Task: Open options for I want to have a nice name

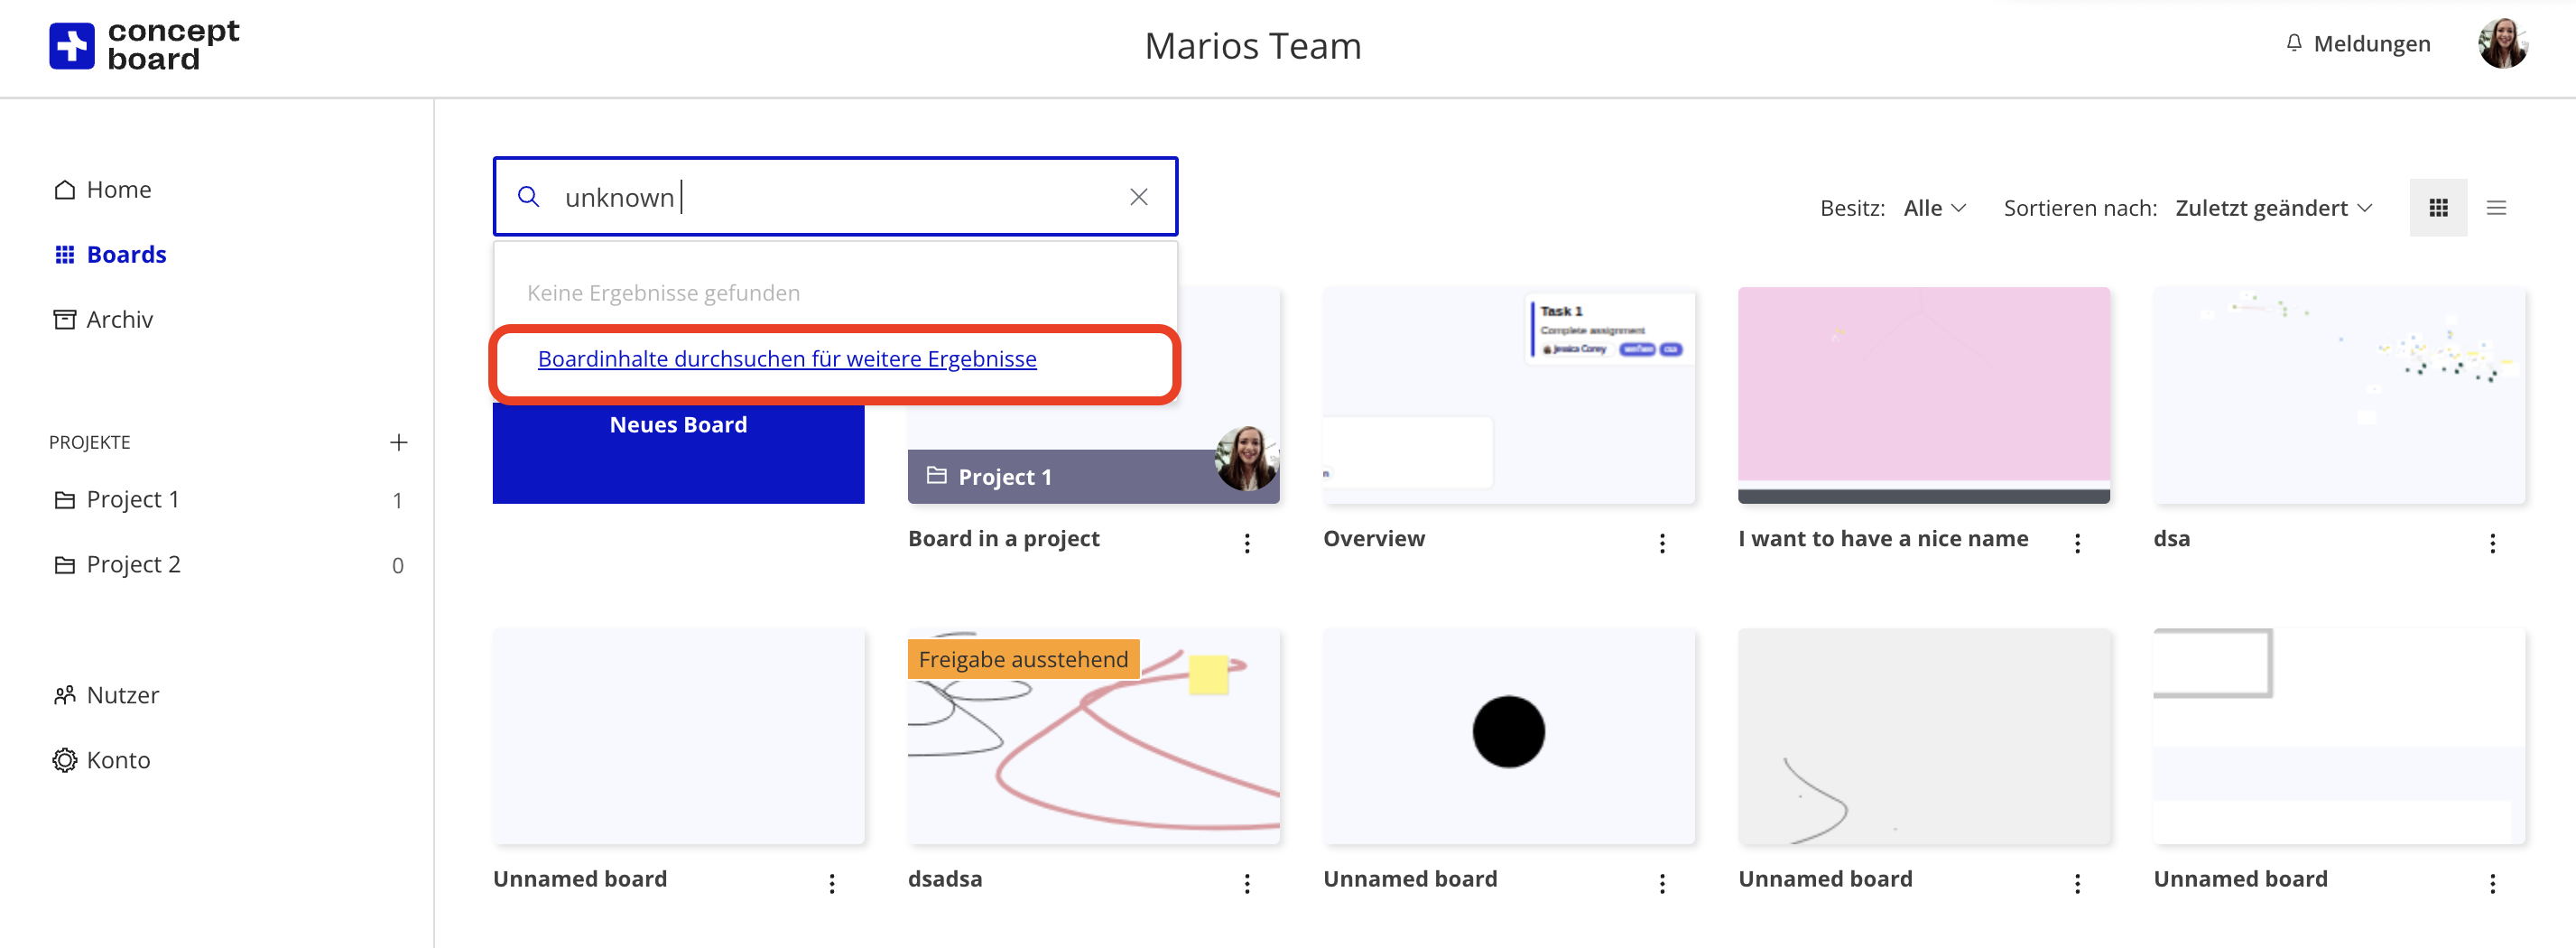Action: pos(2076,543)
